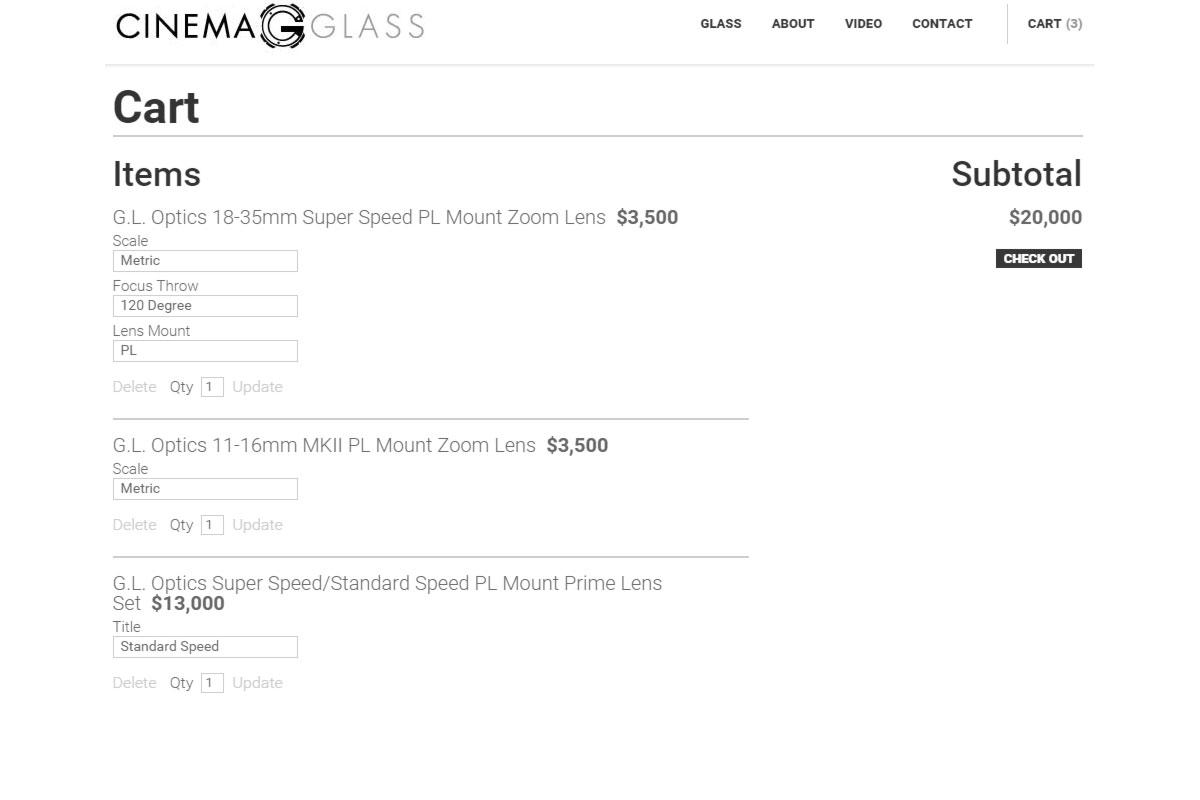Update the Prime Lens Set quantity
The height and width of the screenshot is (800, 1200).
(257, 683)
